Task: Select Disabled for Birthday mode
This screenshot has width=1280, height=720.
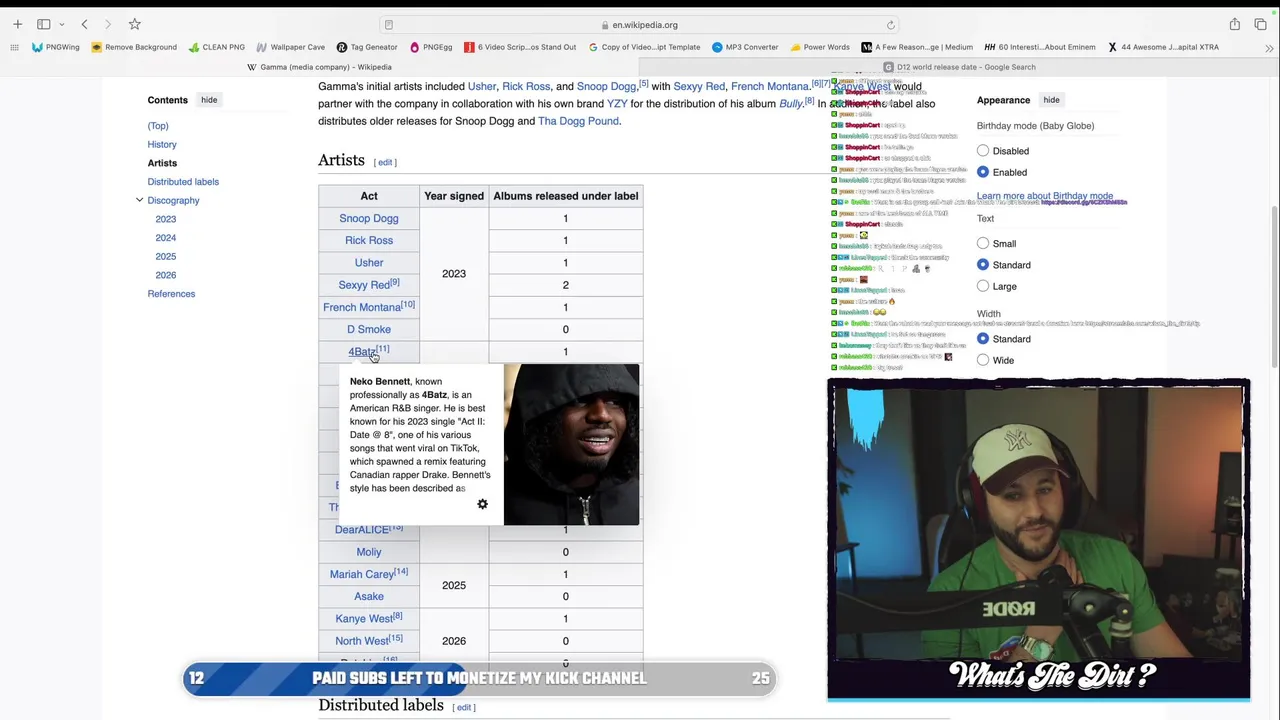Action: (x=983, y=151)
